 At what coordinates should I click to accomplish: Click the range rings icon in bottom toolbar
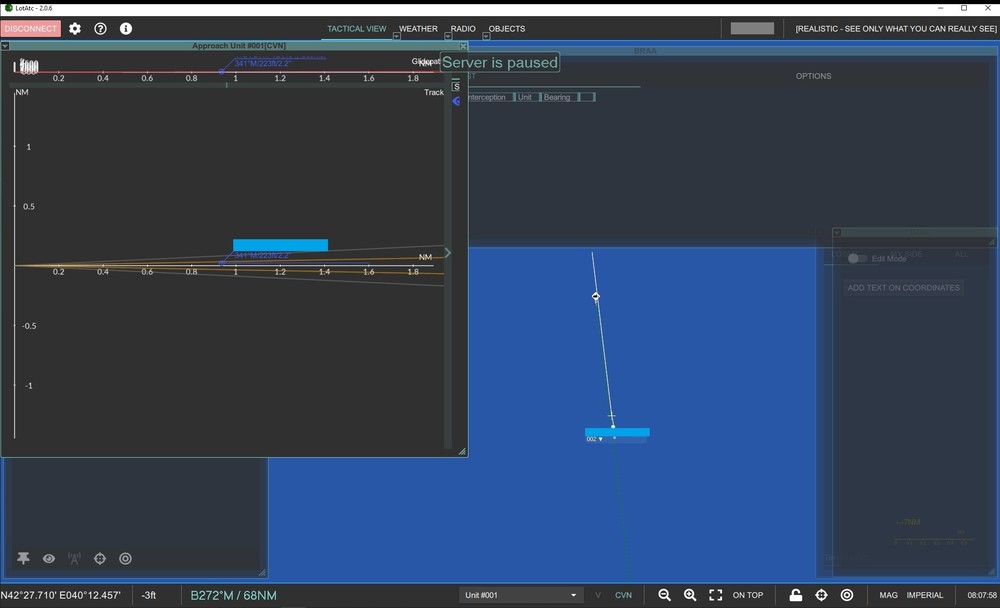[847, 595]
